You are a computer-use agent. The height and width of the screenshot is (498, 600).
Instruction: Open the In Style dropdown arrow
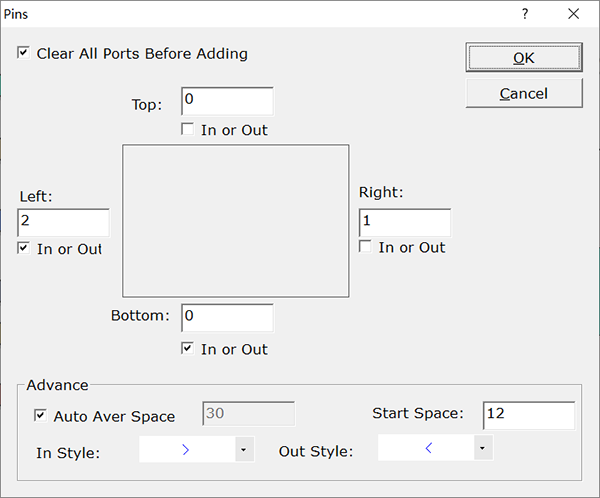coord(244,449)
